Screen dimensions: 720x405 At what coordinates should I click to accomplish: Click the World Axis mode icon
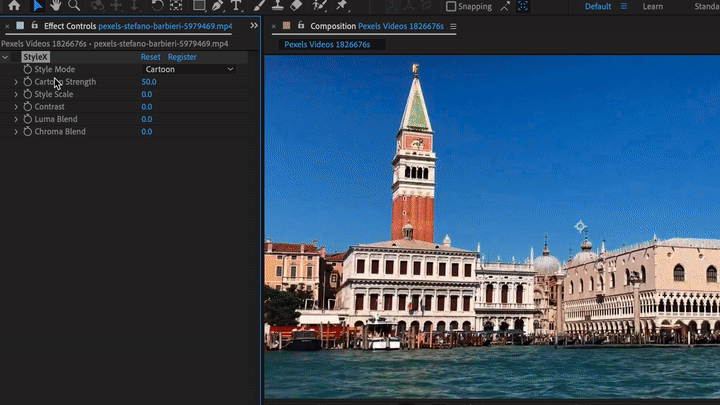pos(409,6)
